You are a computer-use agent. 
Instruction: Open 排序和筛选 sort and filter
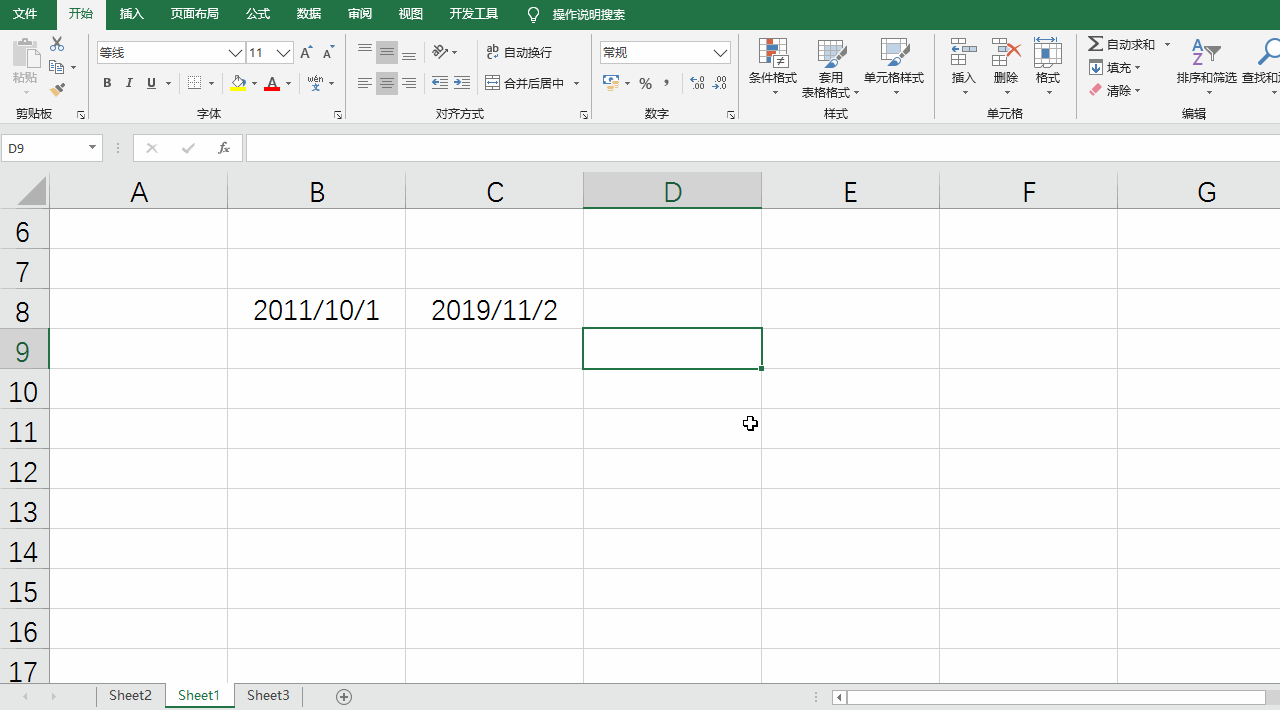click(x=1207, y=67)
